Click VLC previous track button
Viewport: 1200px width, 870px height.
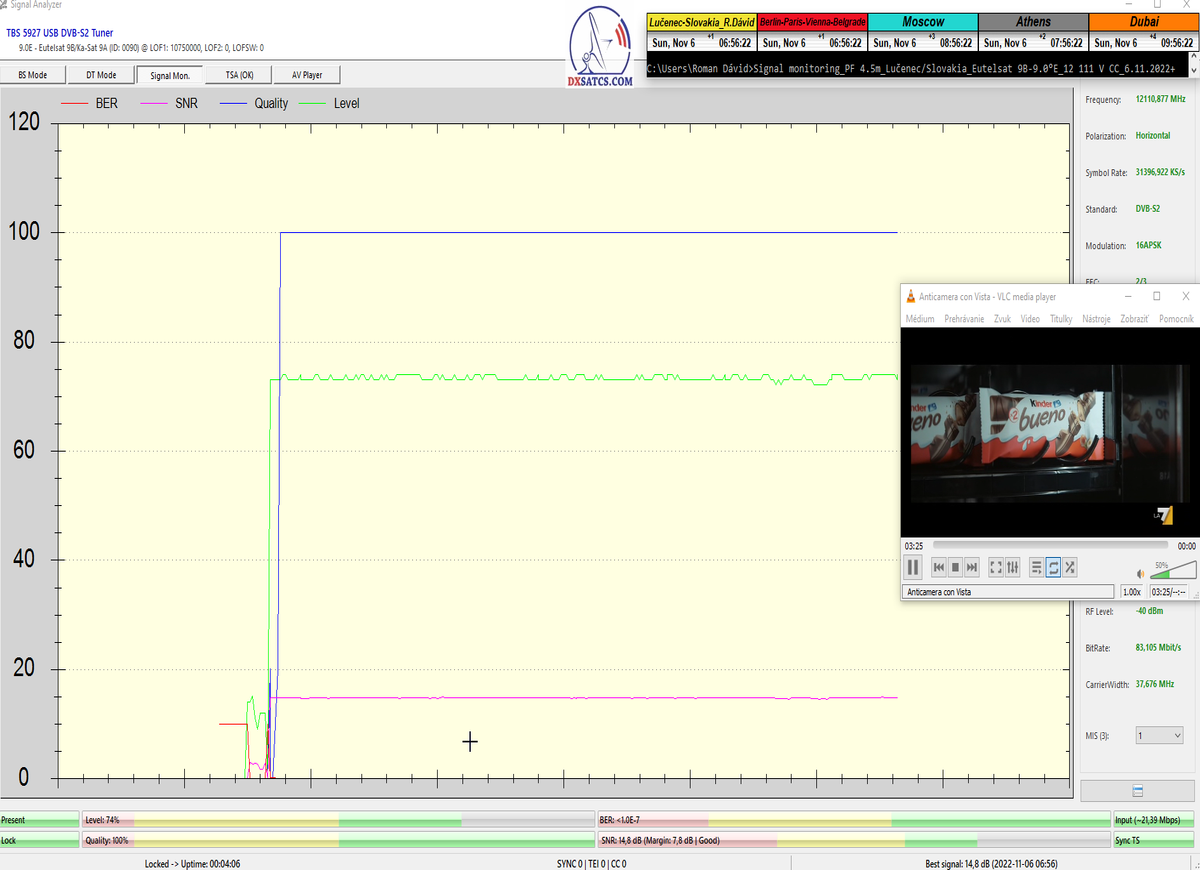pyautogui.click(x=939, y=568)
